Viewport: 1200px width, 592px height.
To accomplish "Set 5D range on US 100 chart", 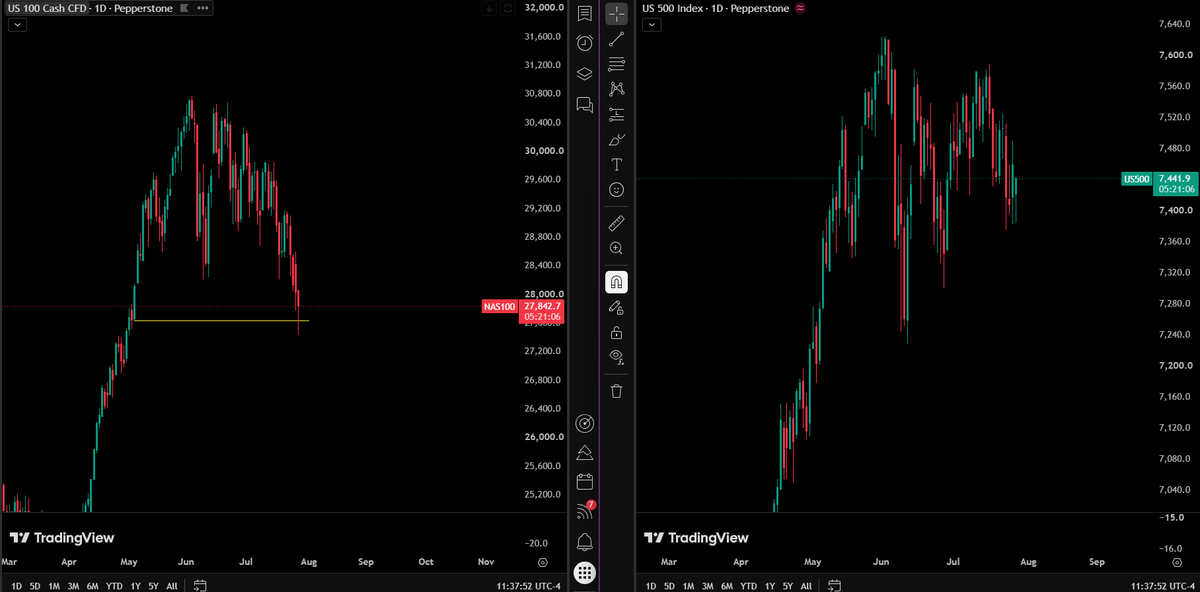I will [x=35, y=585].
